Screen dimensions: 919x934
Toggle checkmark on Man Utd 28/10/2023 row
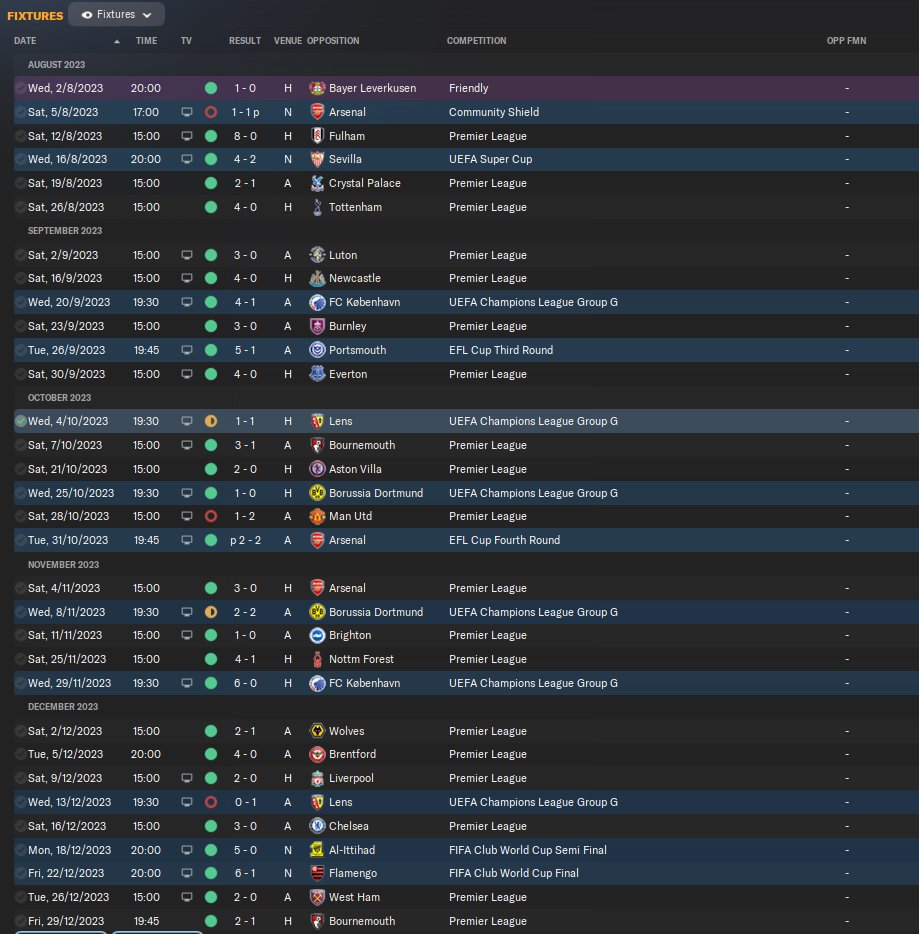coord(21,516)
